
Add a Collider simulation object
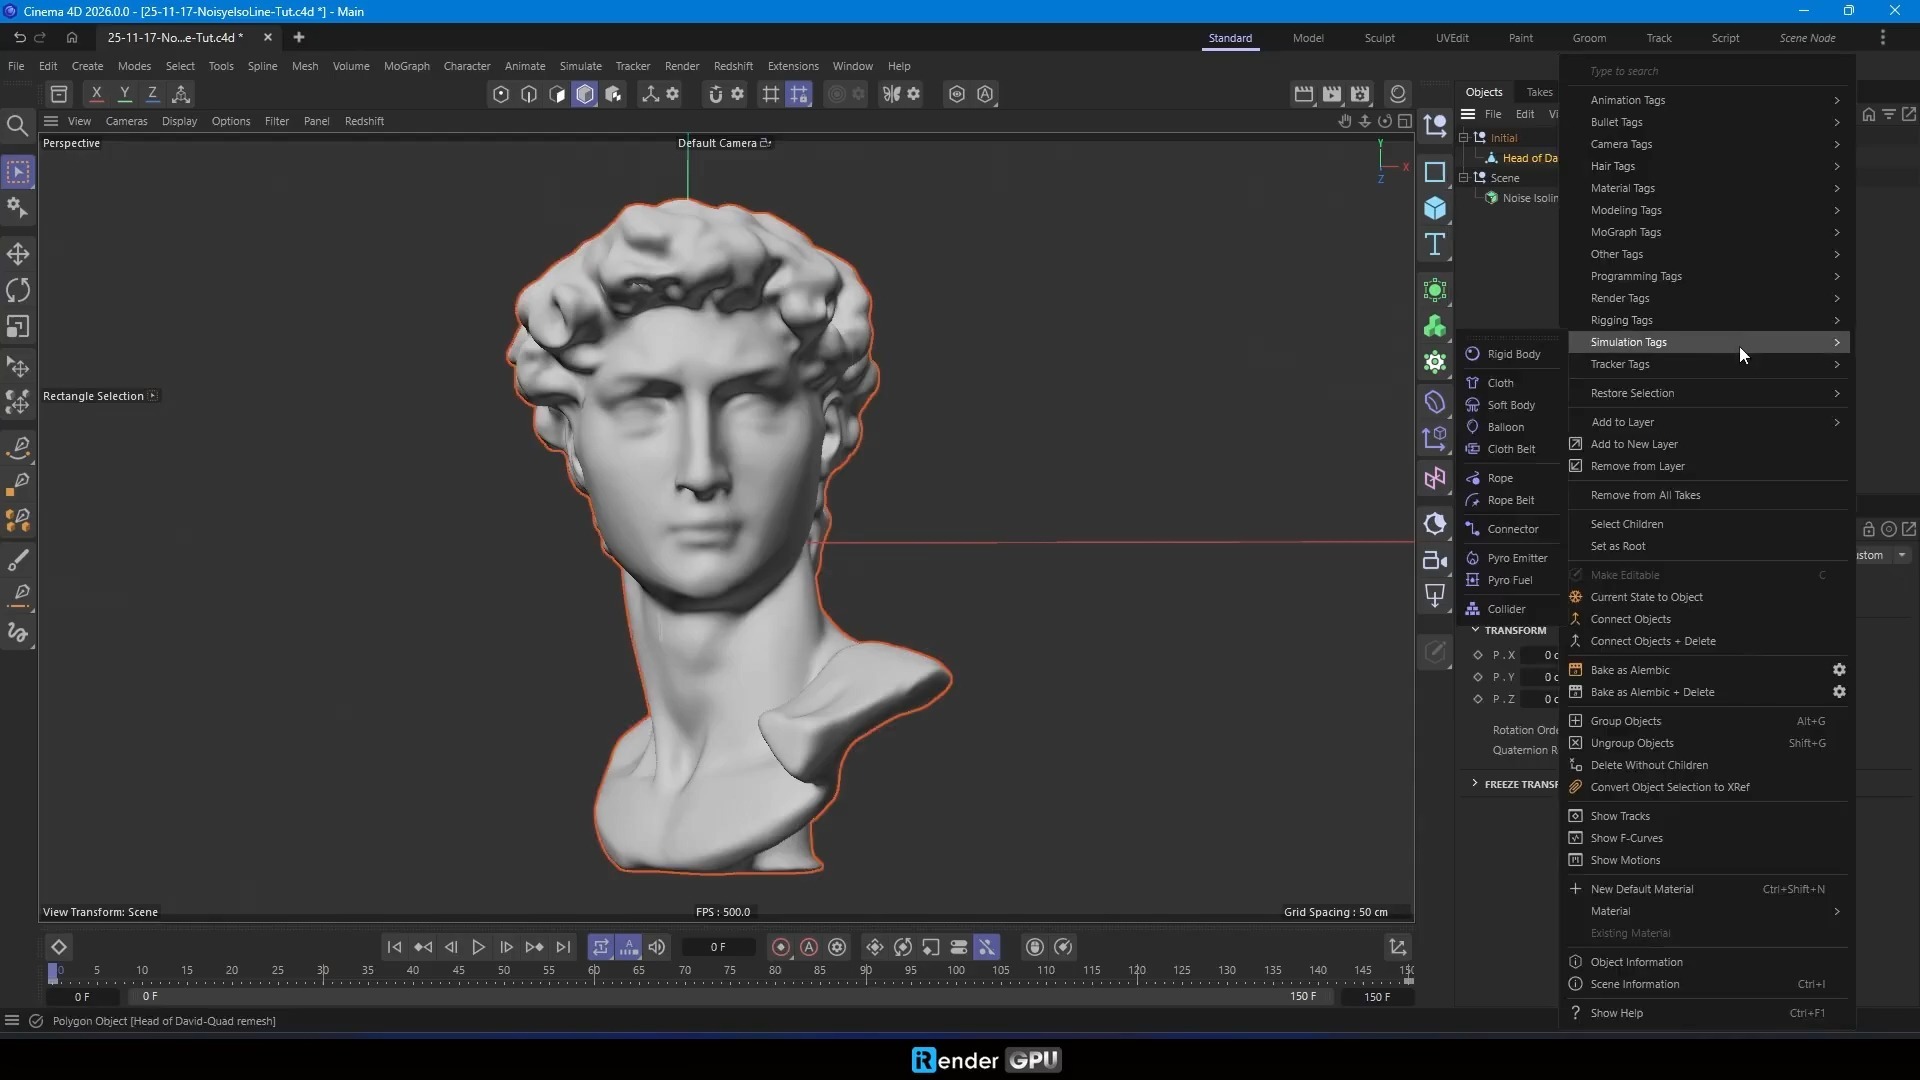point(1505,608)
